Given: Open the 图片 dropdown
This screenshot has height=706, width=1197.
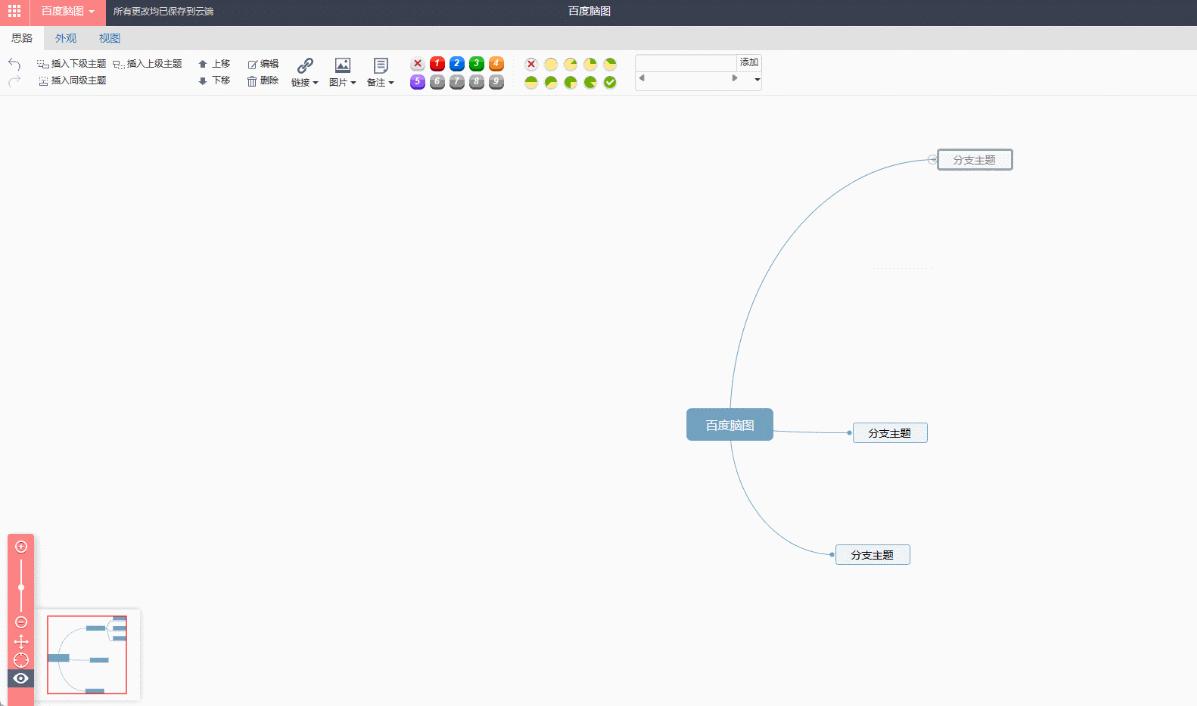Looking at the screenshot, I should (x=343, y=73).
